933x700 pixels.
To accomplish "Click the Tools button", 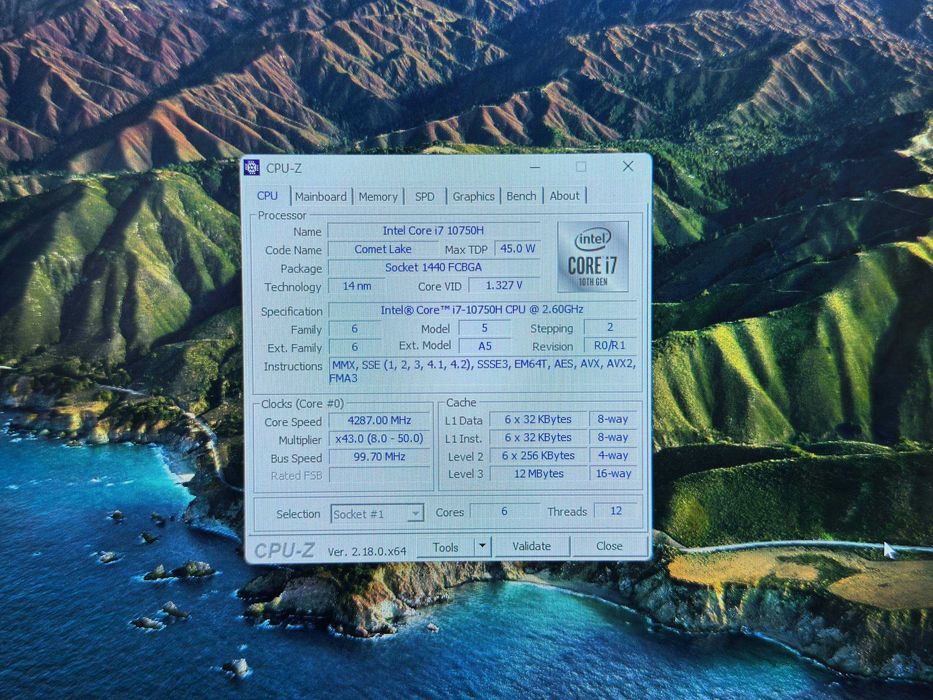I will click(445, 547).
